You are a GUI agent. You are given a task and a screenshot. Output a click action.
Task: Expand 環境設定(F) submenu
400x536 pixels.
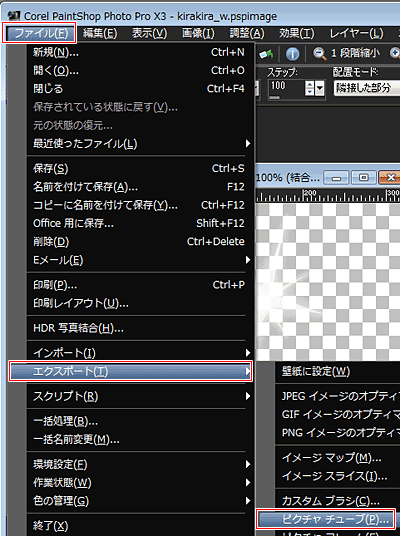[x=139, y=464]
